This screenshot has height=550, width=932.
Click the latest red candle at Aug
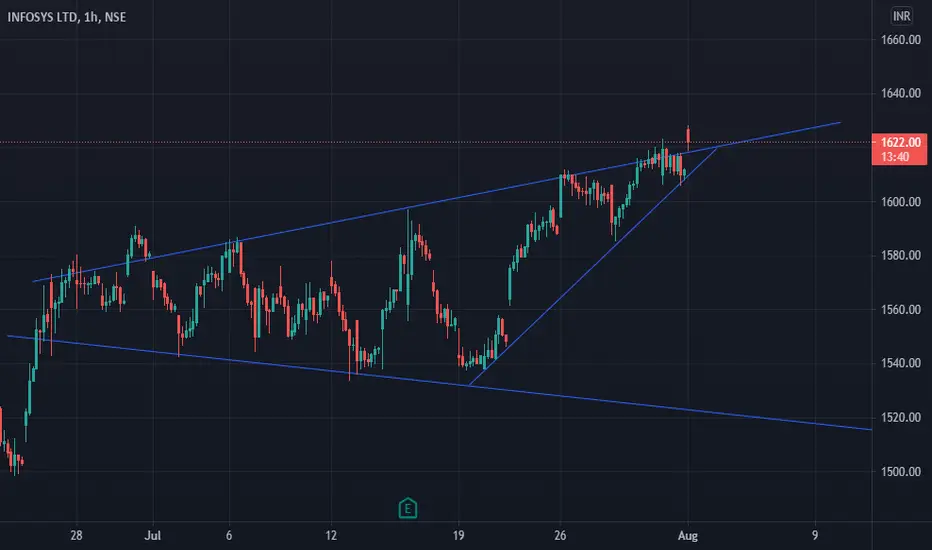click(x=688, y=138)
